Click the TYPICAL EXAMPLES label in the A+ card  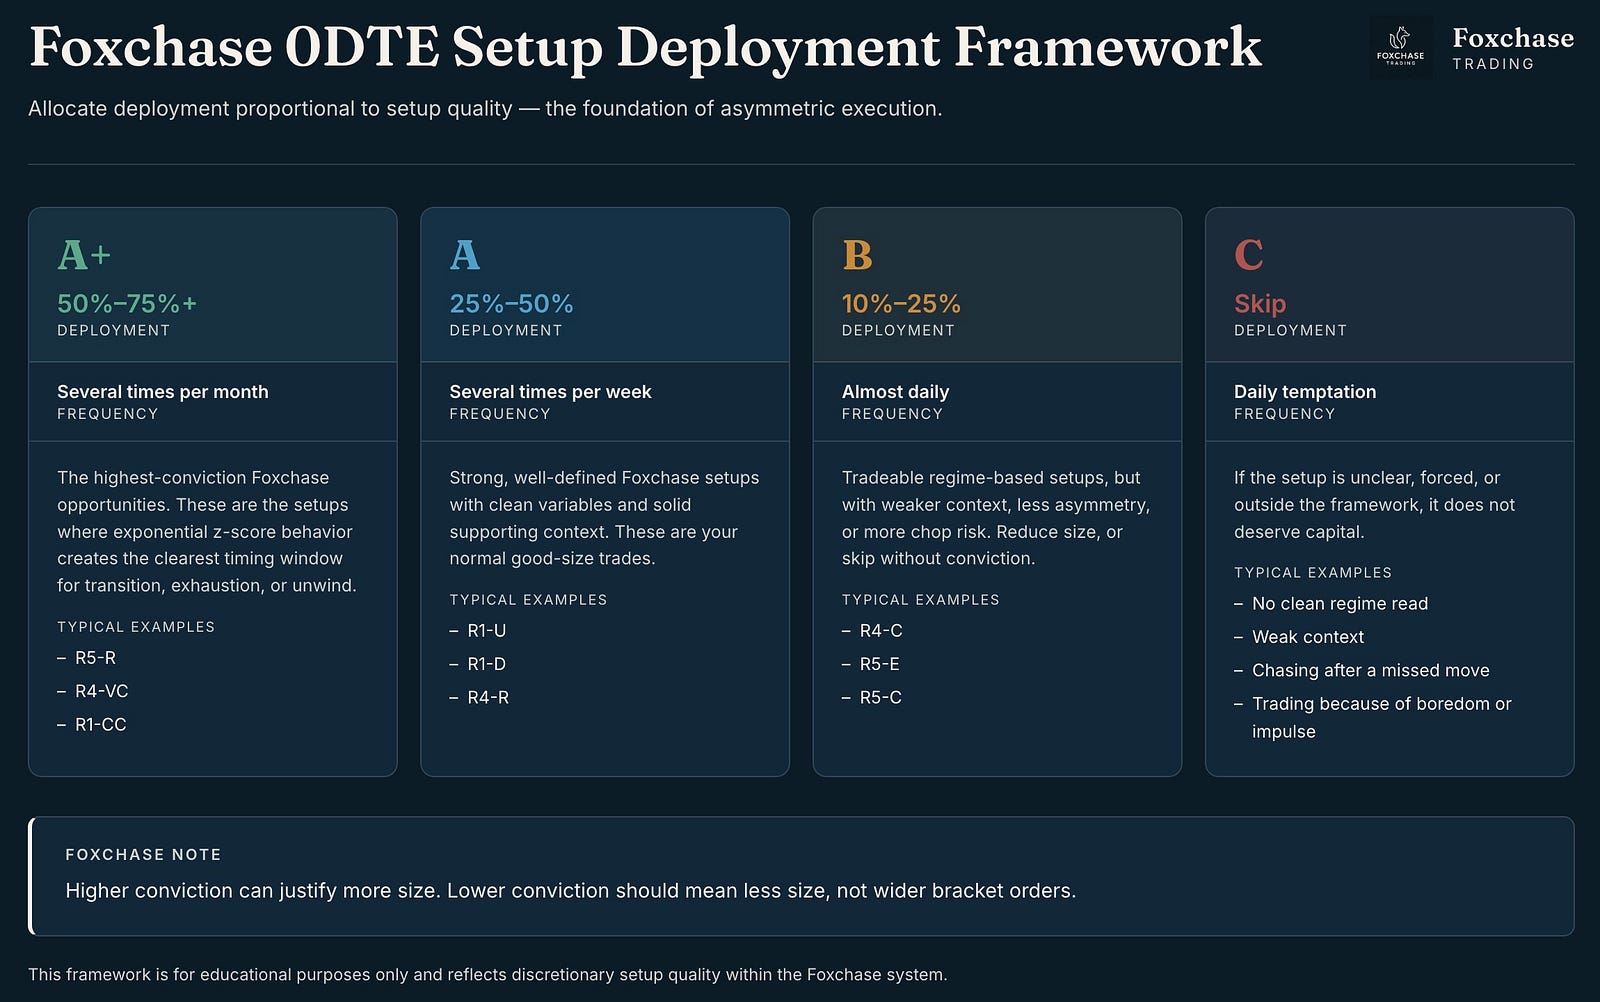(x=136, y=627)
